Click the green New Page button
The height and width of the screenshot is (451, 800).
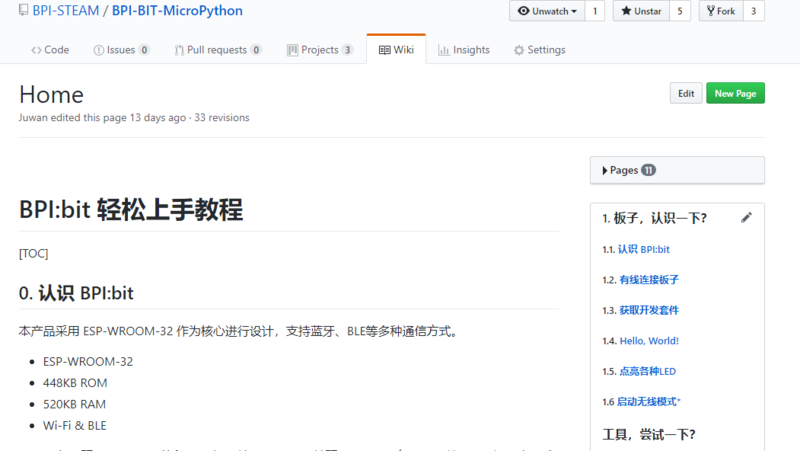tap(735, 93)
